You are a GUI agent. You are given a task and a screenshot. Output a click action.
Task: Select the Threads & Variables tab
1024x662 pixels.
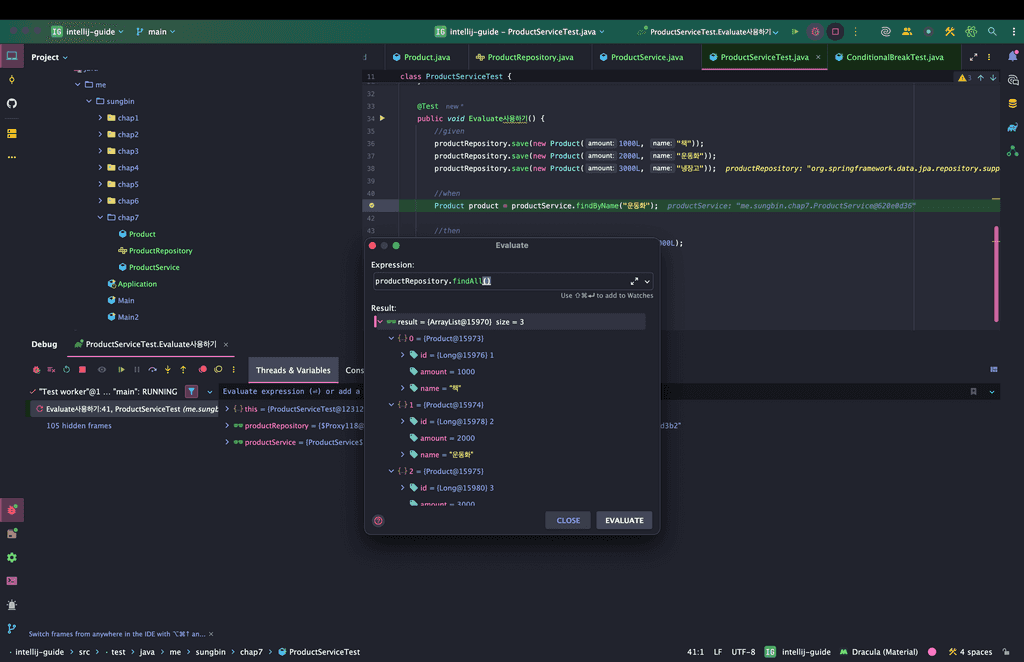click(x=293, y=370)
